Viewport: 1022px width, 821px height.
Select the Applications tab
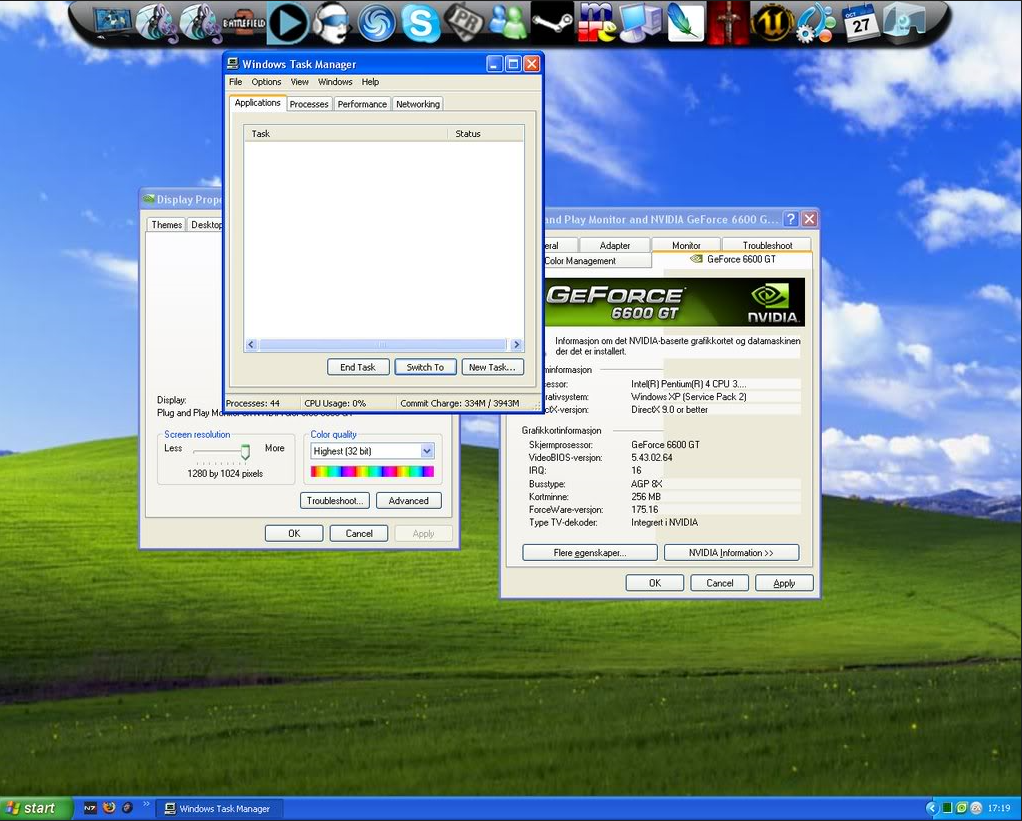(x=257, y=103)
